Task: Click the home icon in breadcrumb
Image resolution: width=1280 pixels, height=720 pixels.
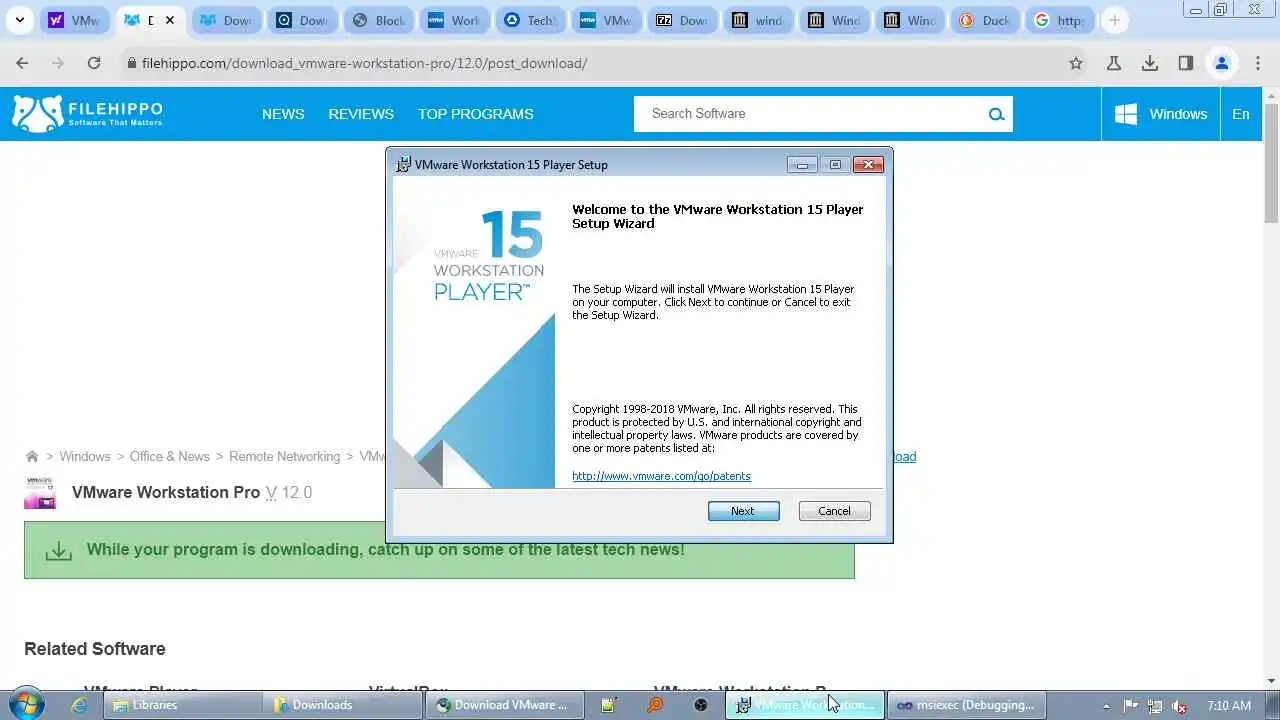Action: (32, 457)
